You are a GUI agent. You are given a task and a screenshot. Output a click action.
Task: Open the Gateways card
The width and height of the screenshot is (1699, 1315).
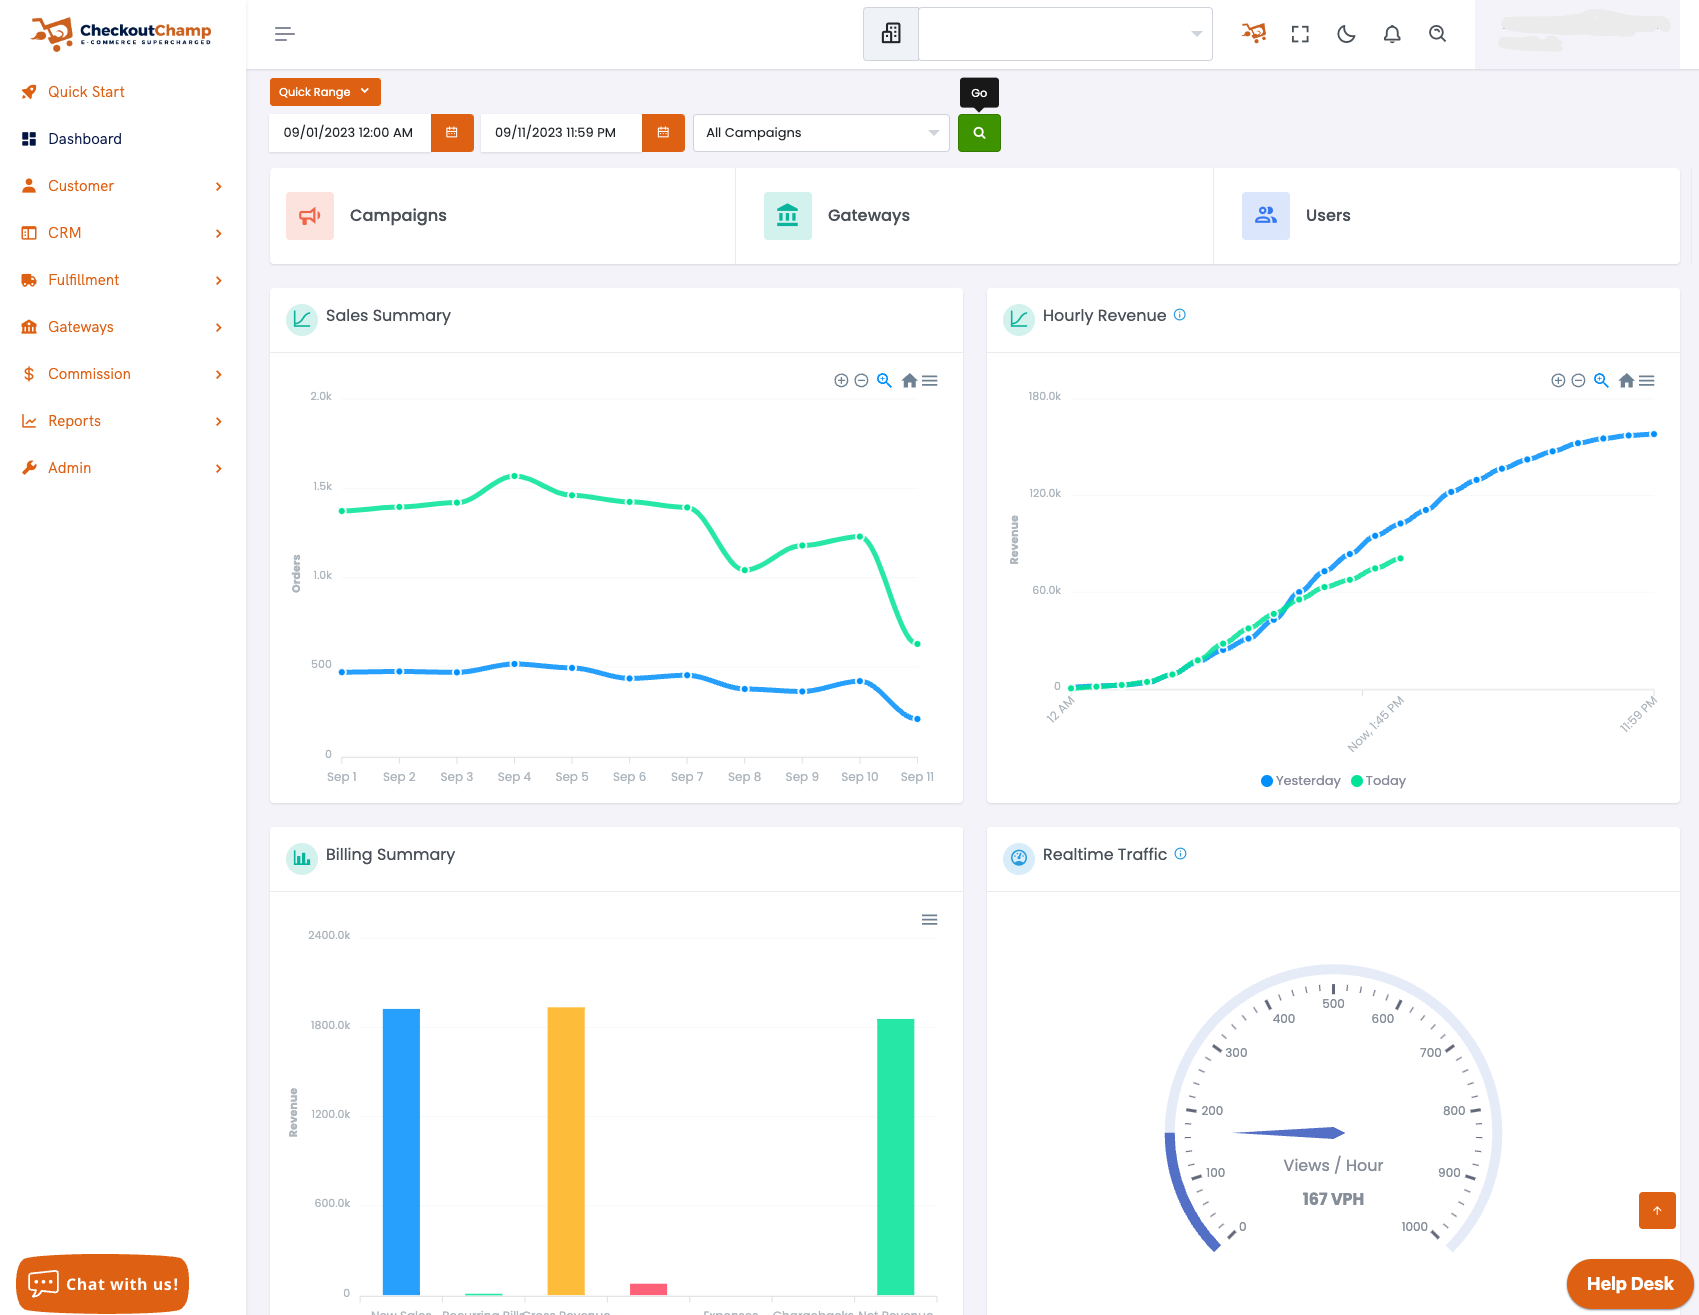[974, 216]
